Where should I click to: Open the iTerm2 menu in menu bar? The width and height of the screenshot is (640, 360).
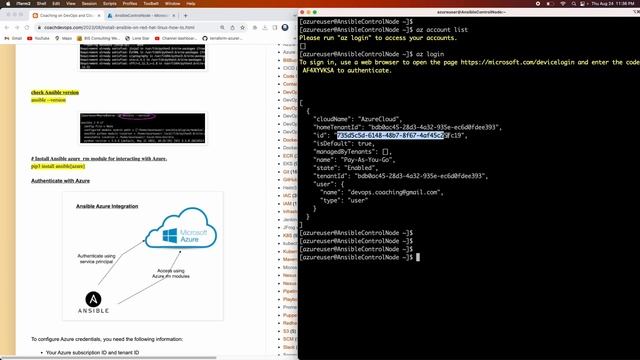pos(23,3)
